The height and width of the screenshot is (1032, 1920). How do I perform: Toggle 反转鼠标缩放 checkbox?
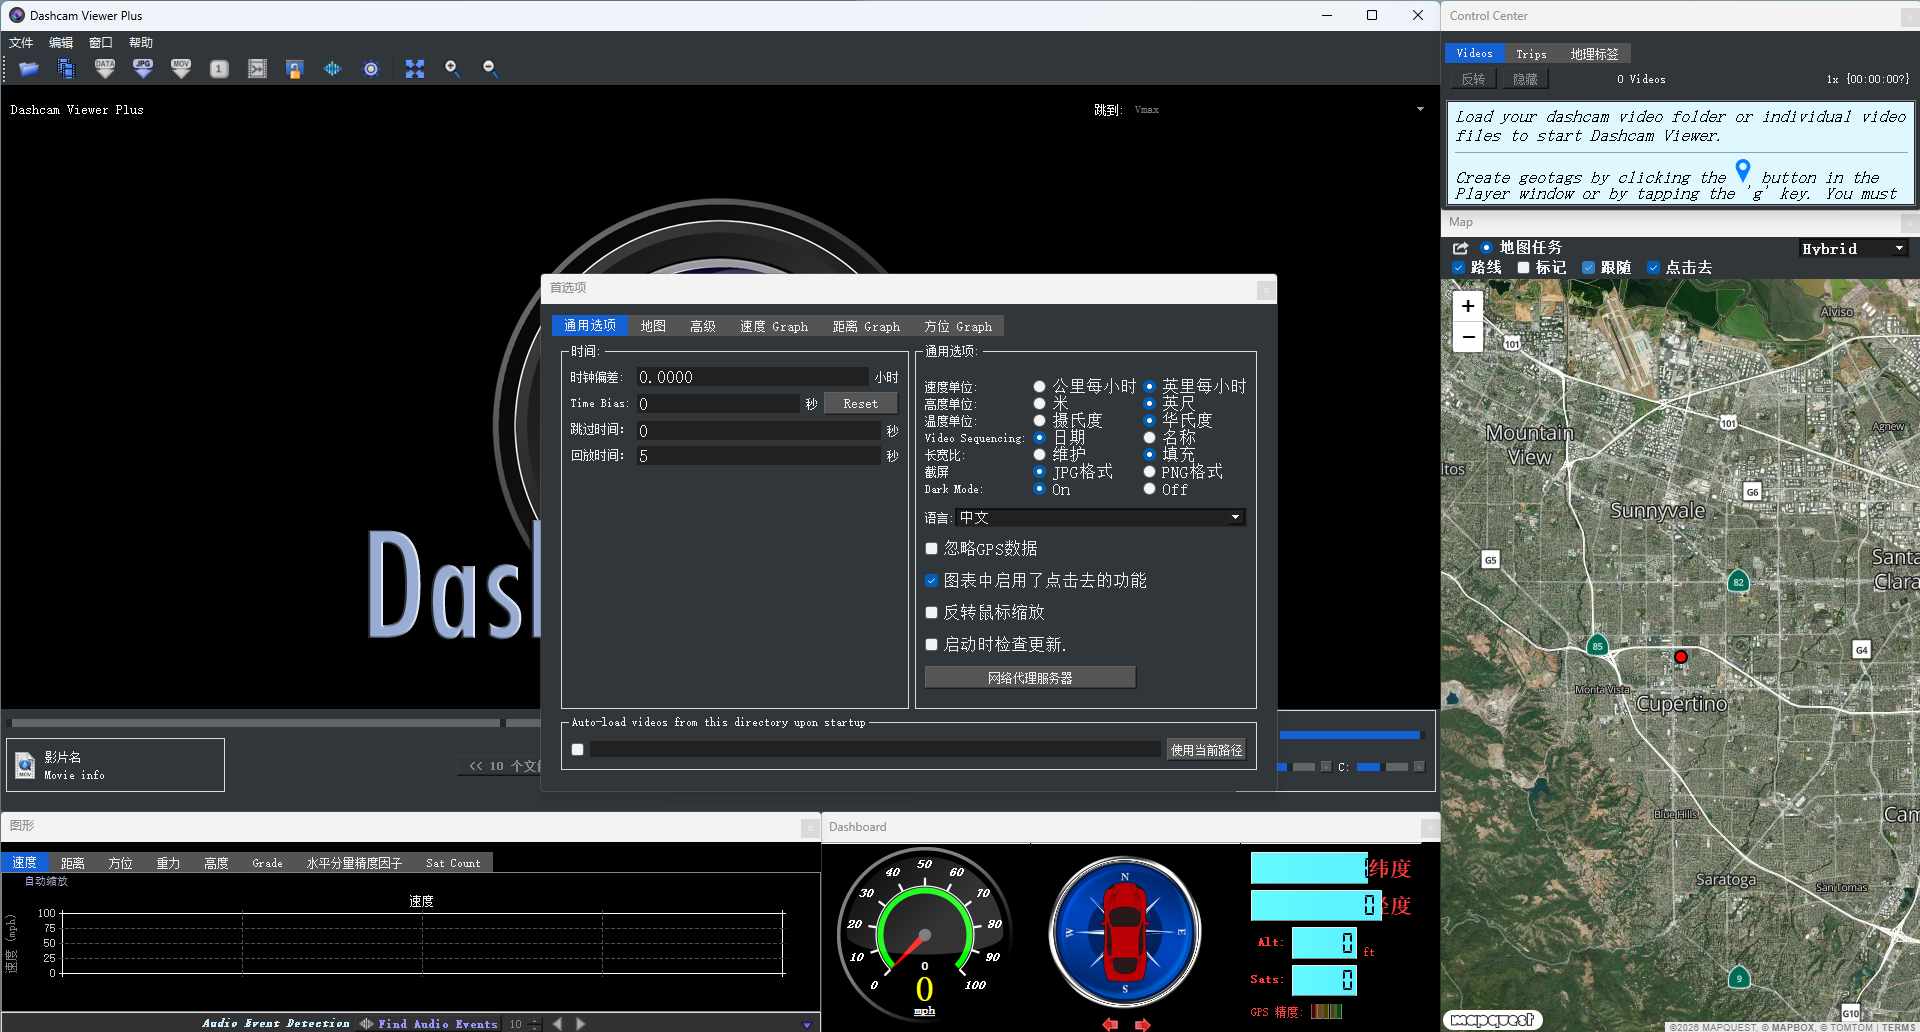click(x=931, y=613)
